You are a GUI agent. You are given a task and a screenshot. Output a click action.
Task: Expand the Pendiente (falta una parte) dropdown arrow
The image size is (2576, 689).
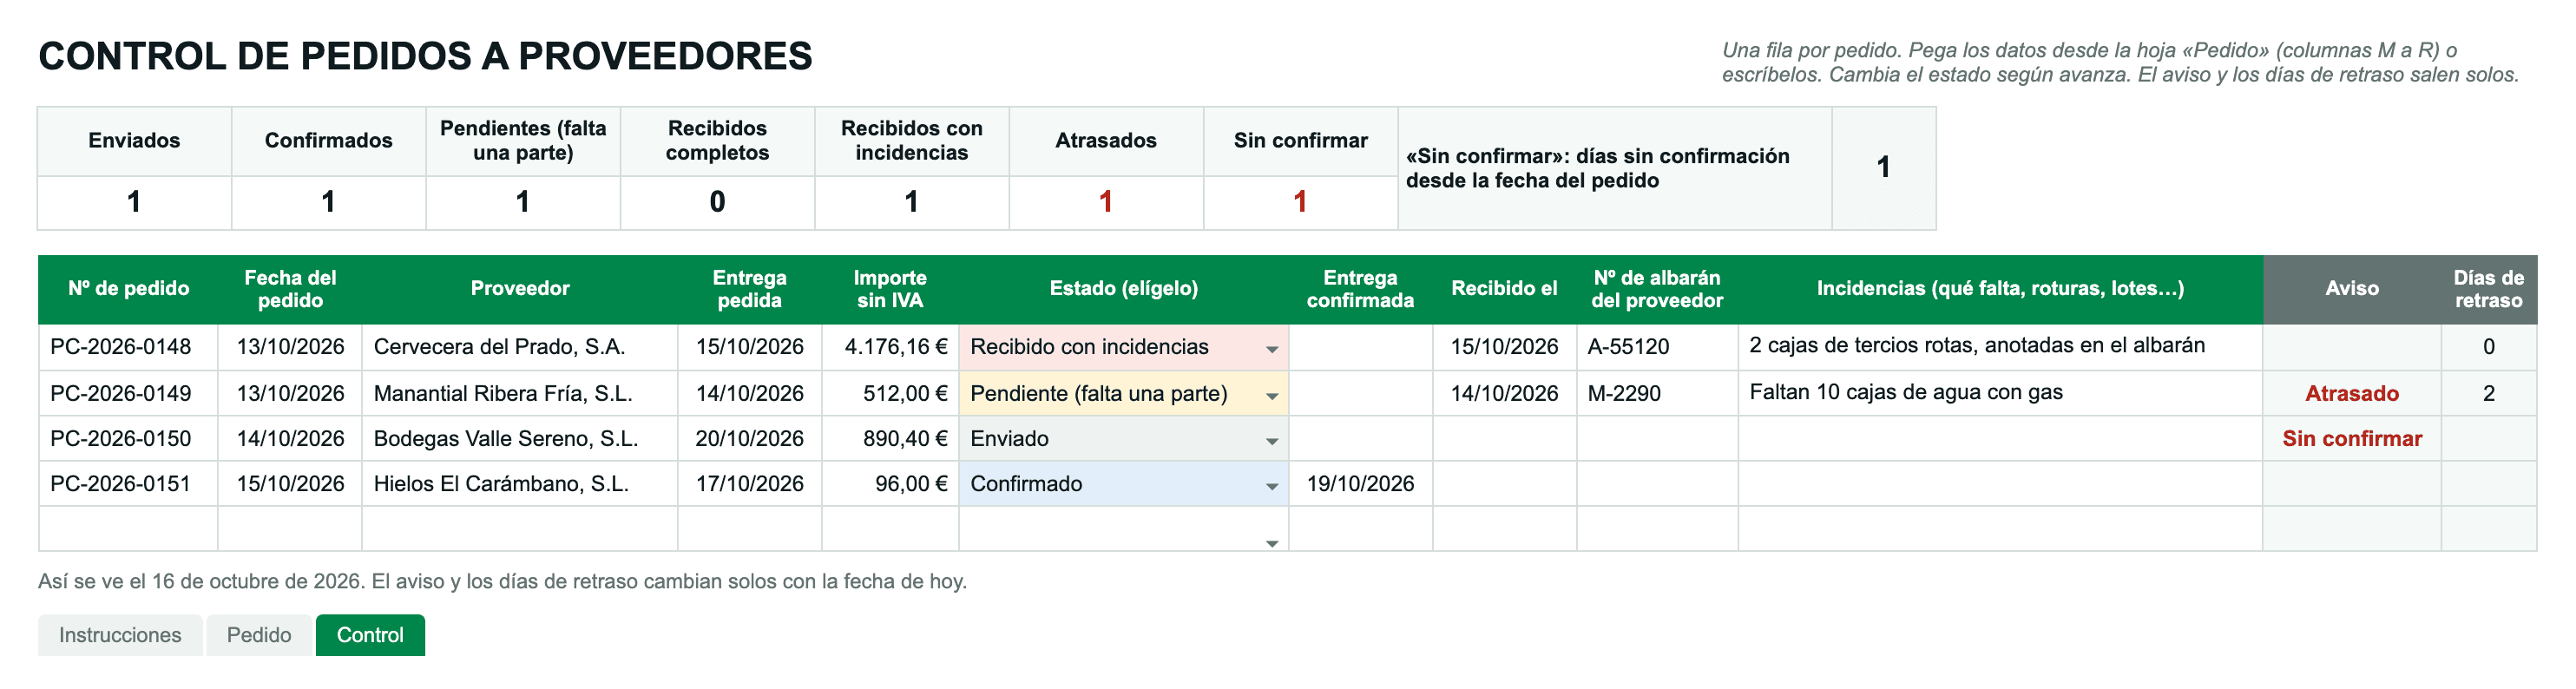[1272, 396]
